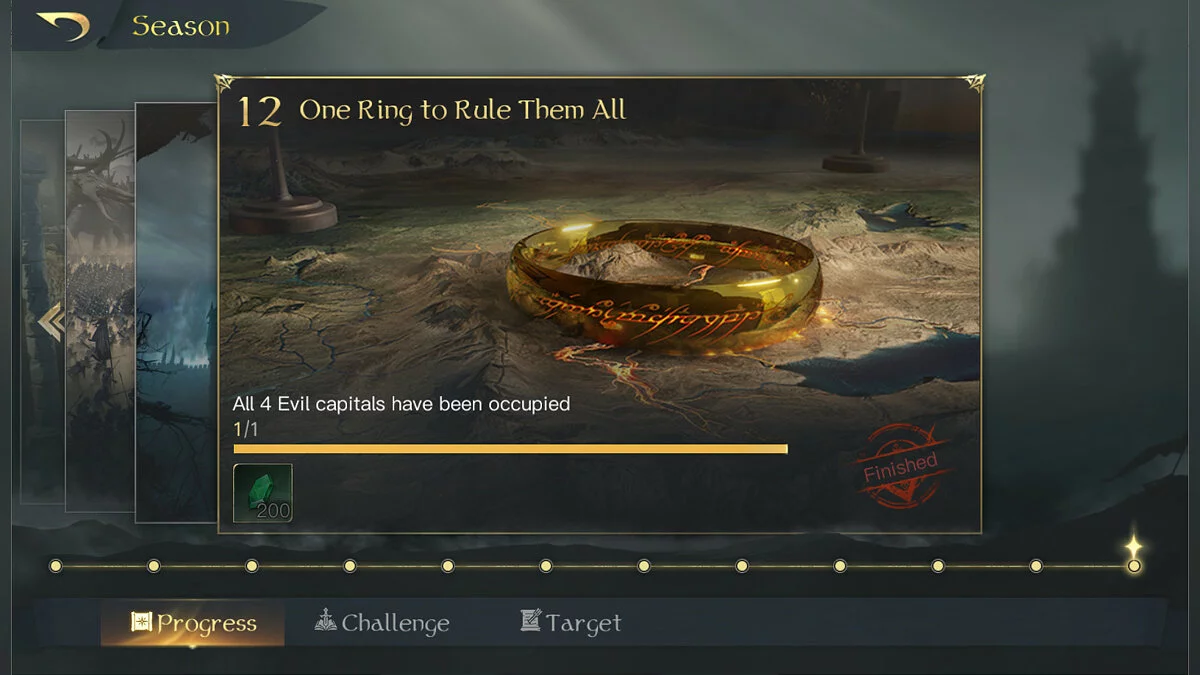Select the eleventh timeline node
Image resolution: width=1200 pixels, height=675 pixels.
[1036, 566]
